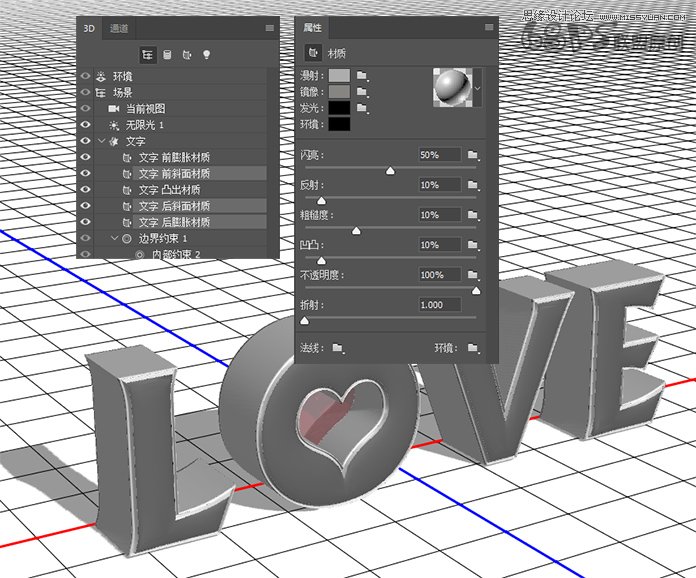Switch to the 通道 tab
This screenshot has width=696, height=578.
click(x=119, y=28)
